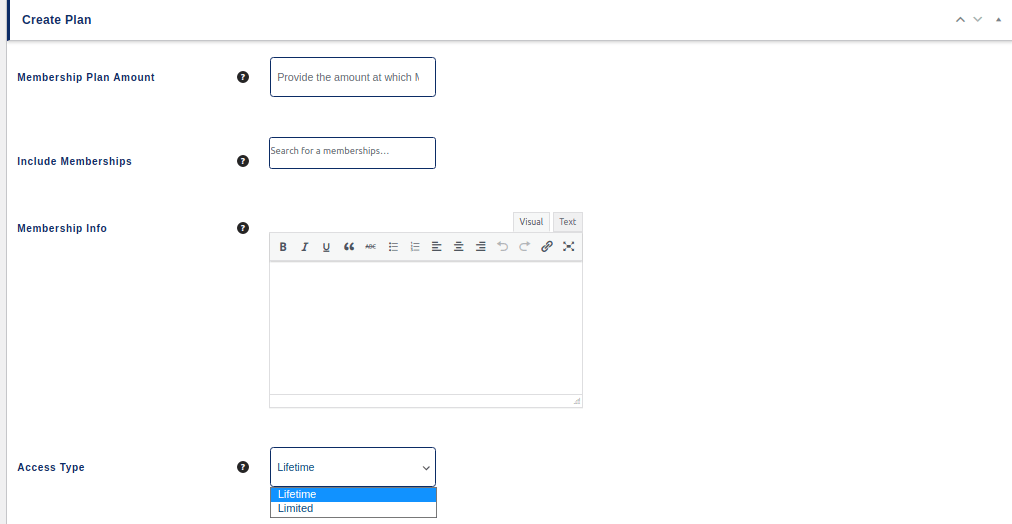
Task: Show help tooltip for Membership Plan Amount
Action: (243, 77)
